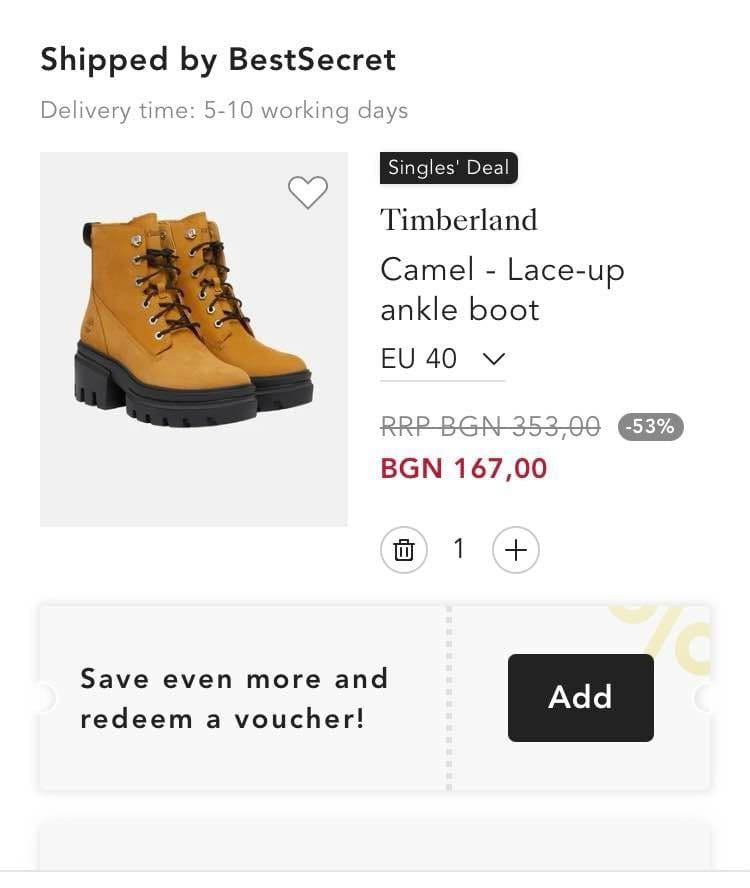Screen dimensions: 750x888
Task: Click the chevron next to EU 40
Action: tap(494, 358)
